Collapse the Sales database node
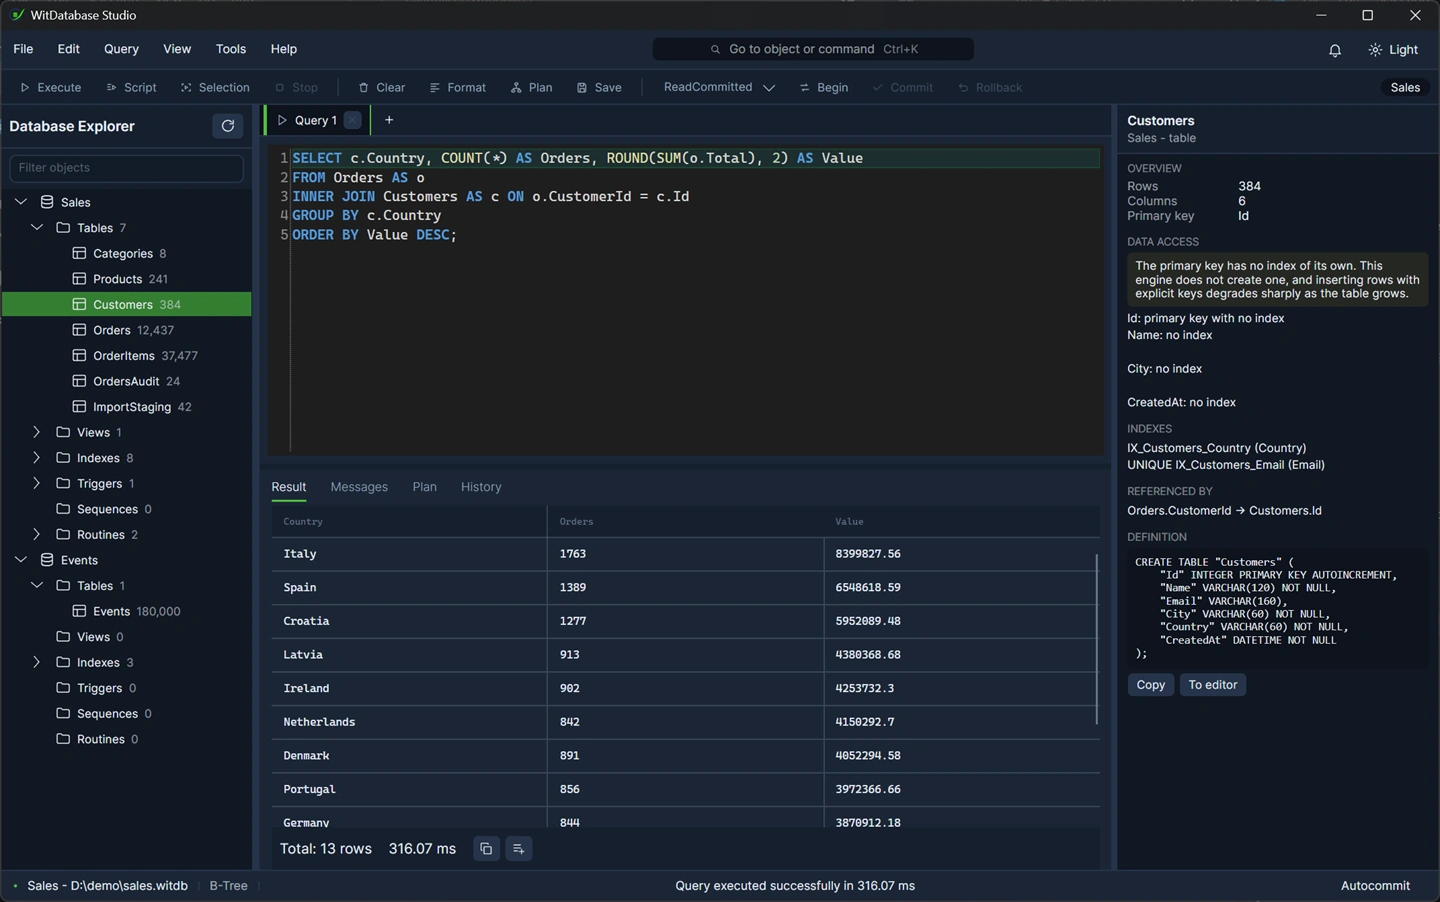Screen dimensions: 1440x902 coord(21,202)
